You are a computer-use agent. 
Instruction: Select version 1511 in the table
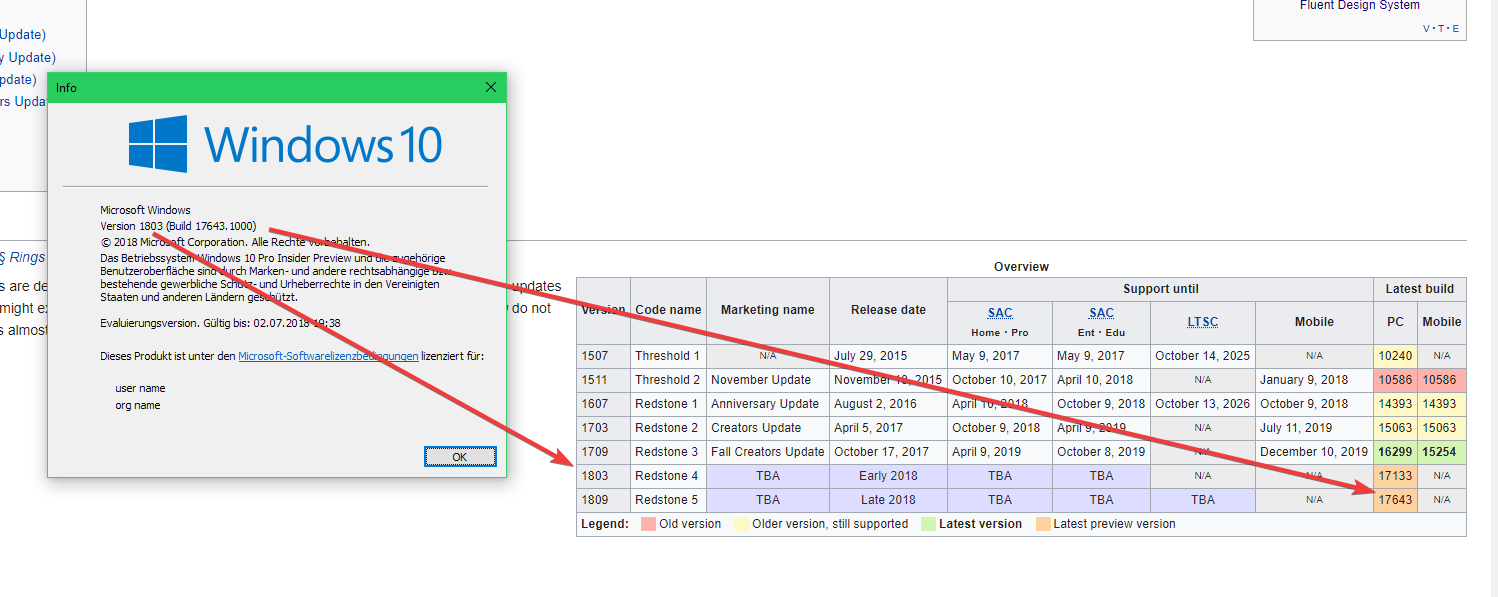pyautogui.click(x=603, y=380)
